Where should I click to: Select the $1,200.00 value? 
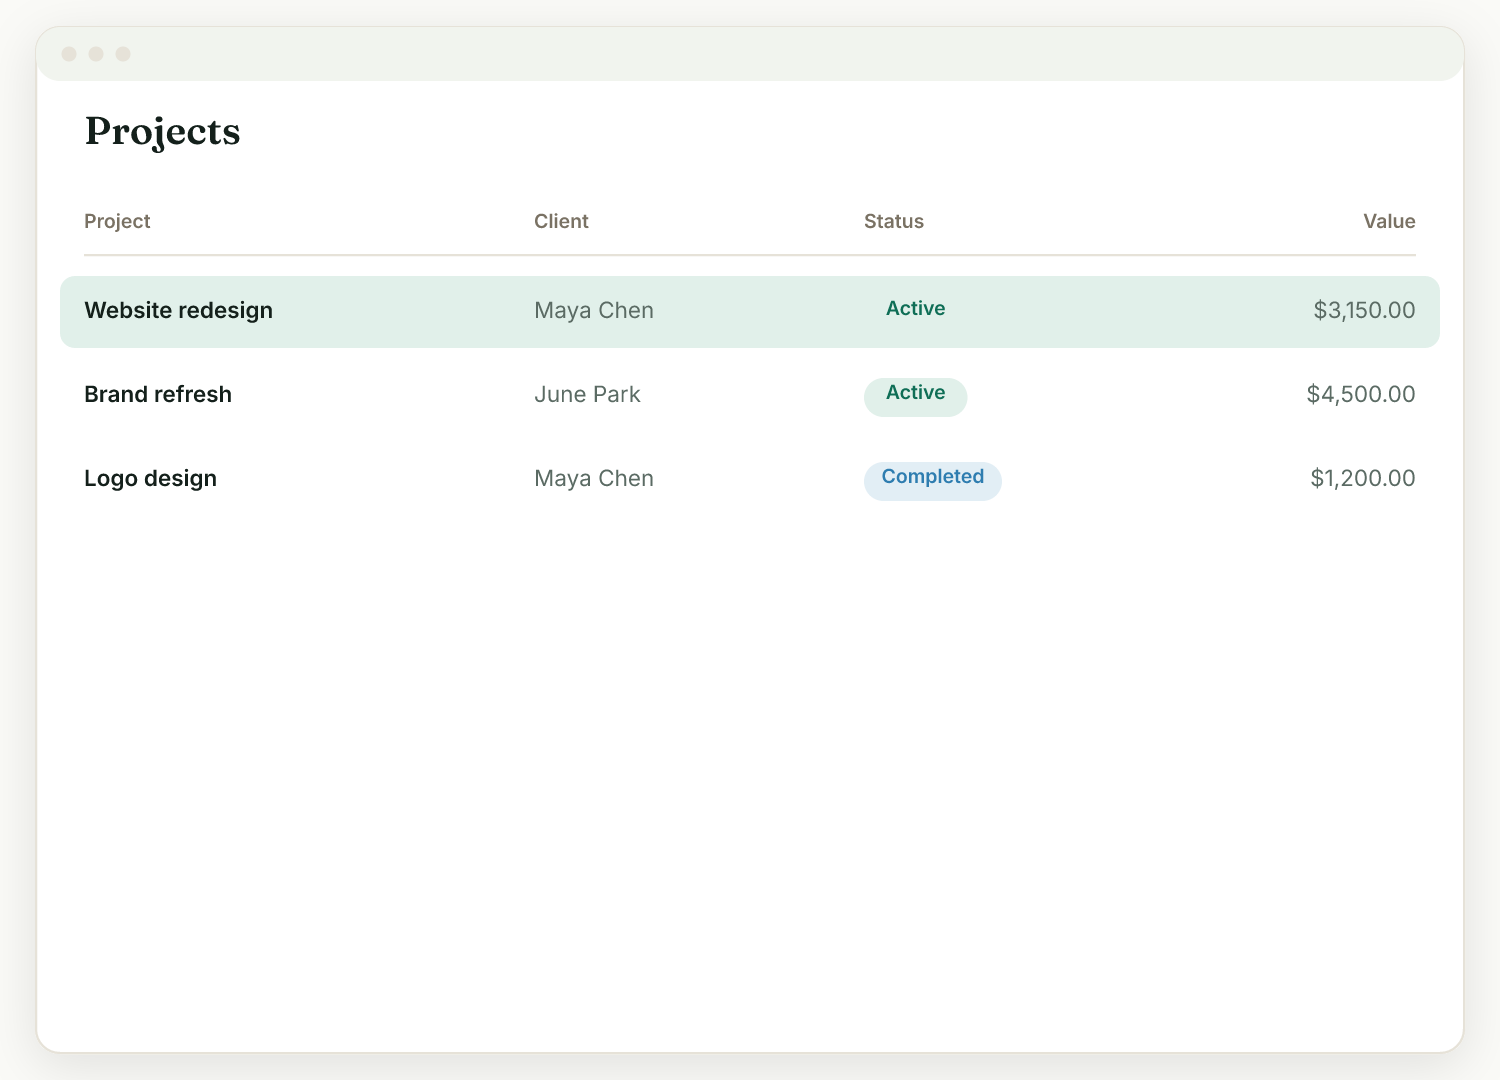pyautogui.click(x=1363, y=478)
